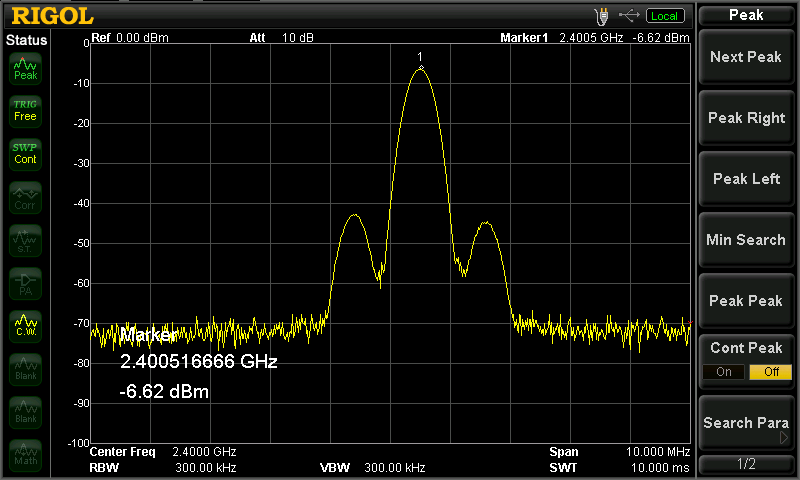The image size is (800, 480).
Task: Click the RBW 300.00 kHz value
Action: click(206, 468)
